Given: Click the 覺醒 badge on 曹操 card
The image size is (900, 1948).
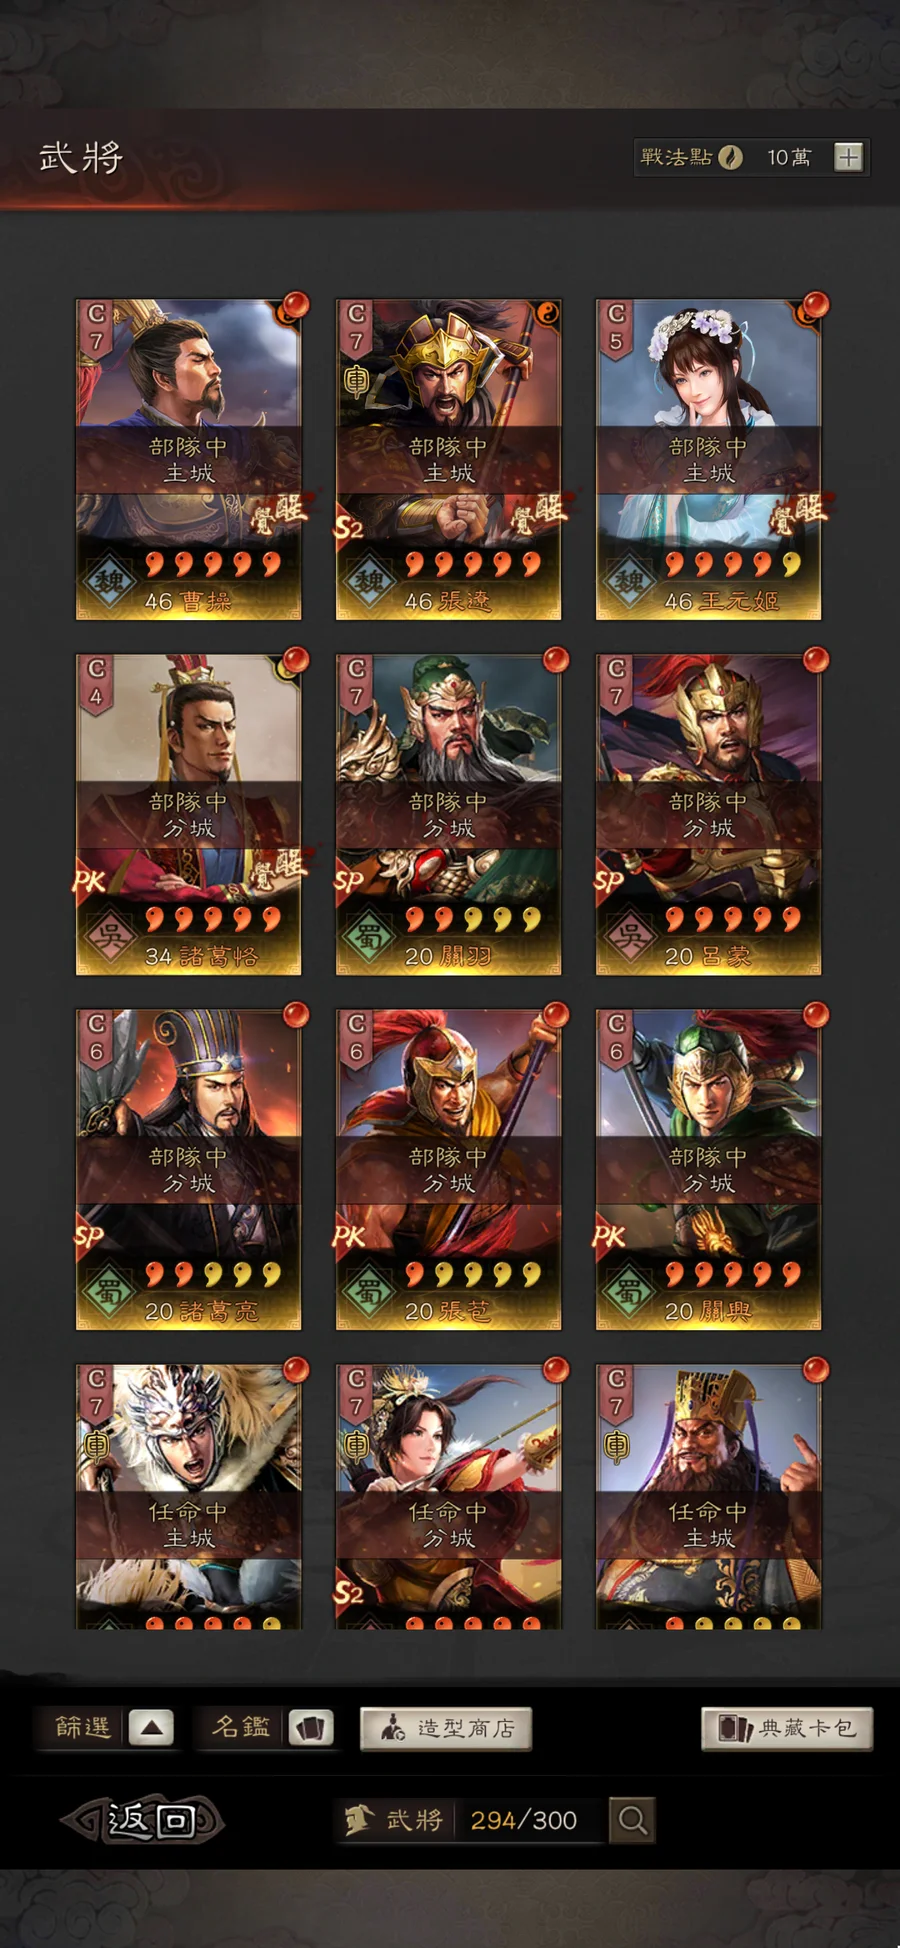Looking at the screenshot, I should point(279,513).
